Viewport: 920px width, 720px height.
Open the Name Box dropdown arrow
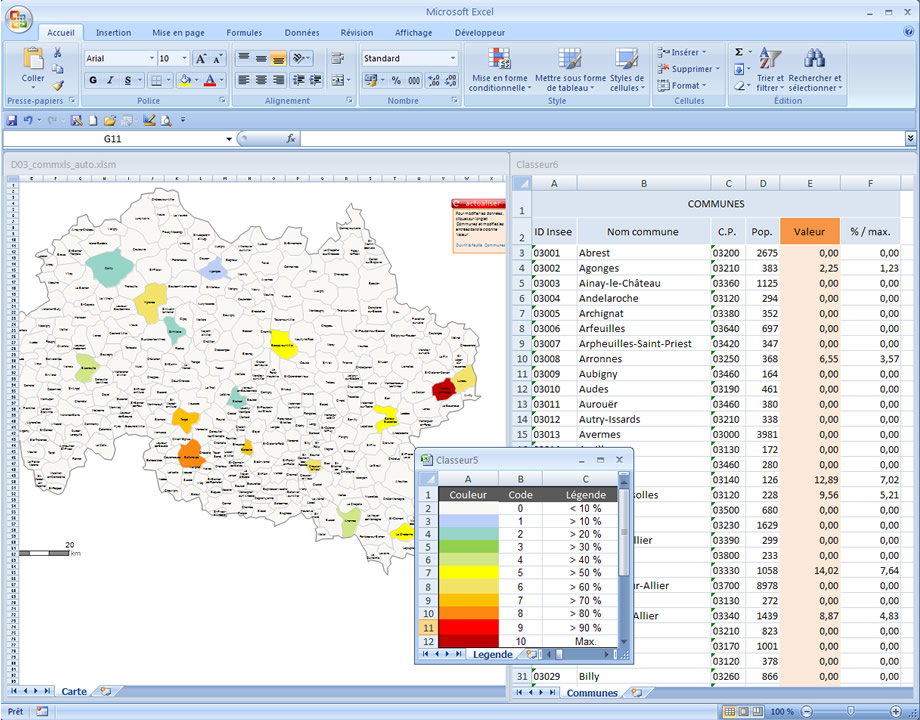pyautogui.click(x=228, y=139)
